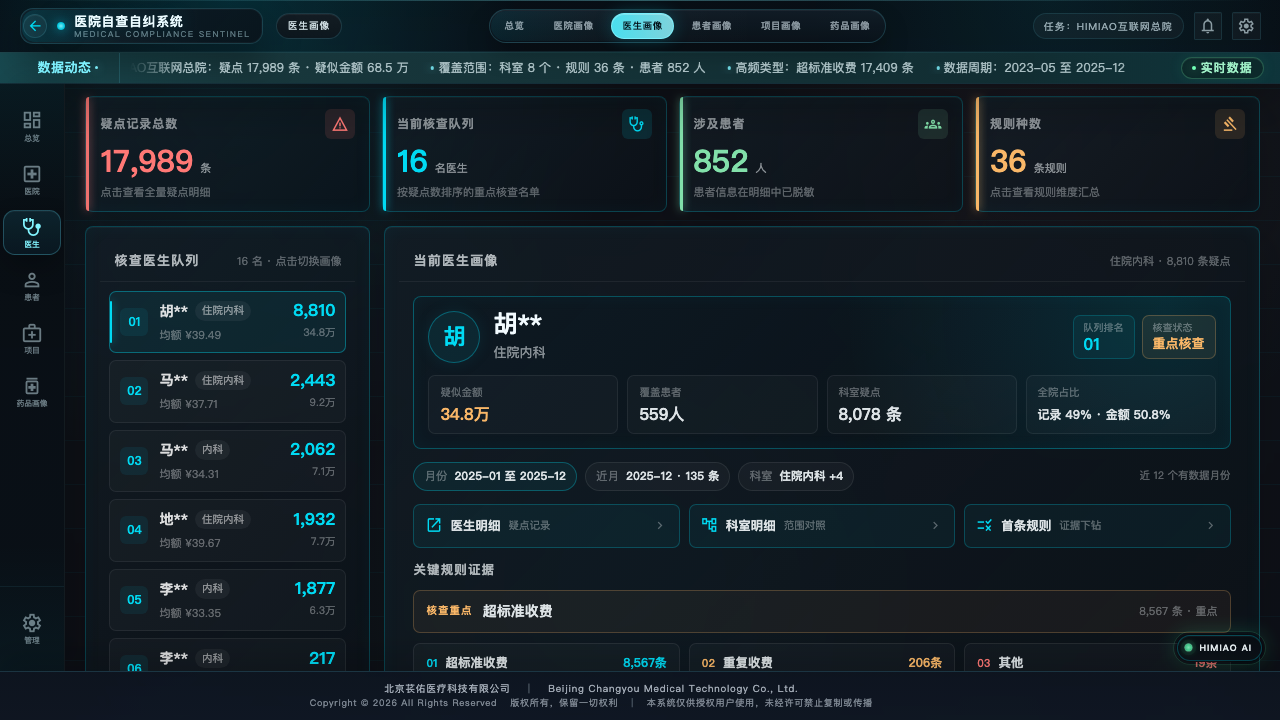The height and width of the screenshot is (720, 1280).
Task: Click 近 12 个有数据月份 text
Action: 1185,476
